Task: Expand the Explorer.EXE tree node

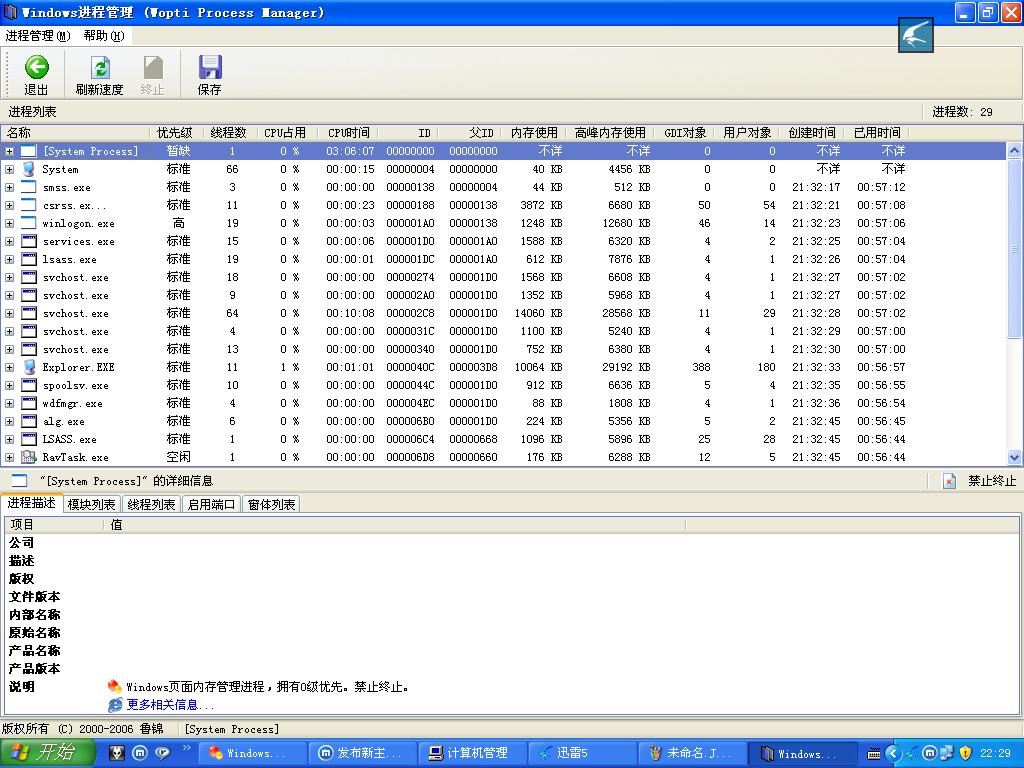Action: (9, 367)
